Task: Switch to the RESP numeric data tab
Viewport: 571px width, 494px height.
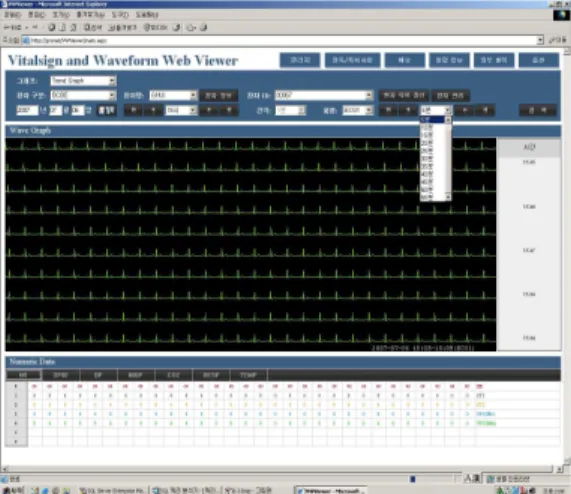Action: (x=211, y=375)
